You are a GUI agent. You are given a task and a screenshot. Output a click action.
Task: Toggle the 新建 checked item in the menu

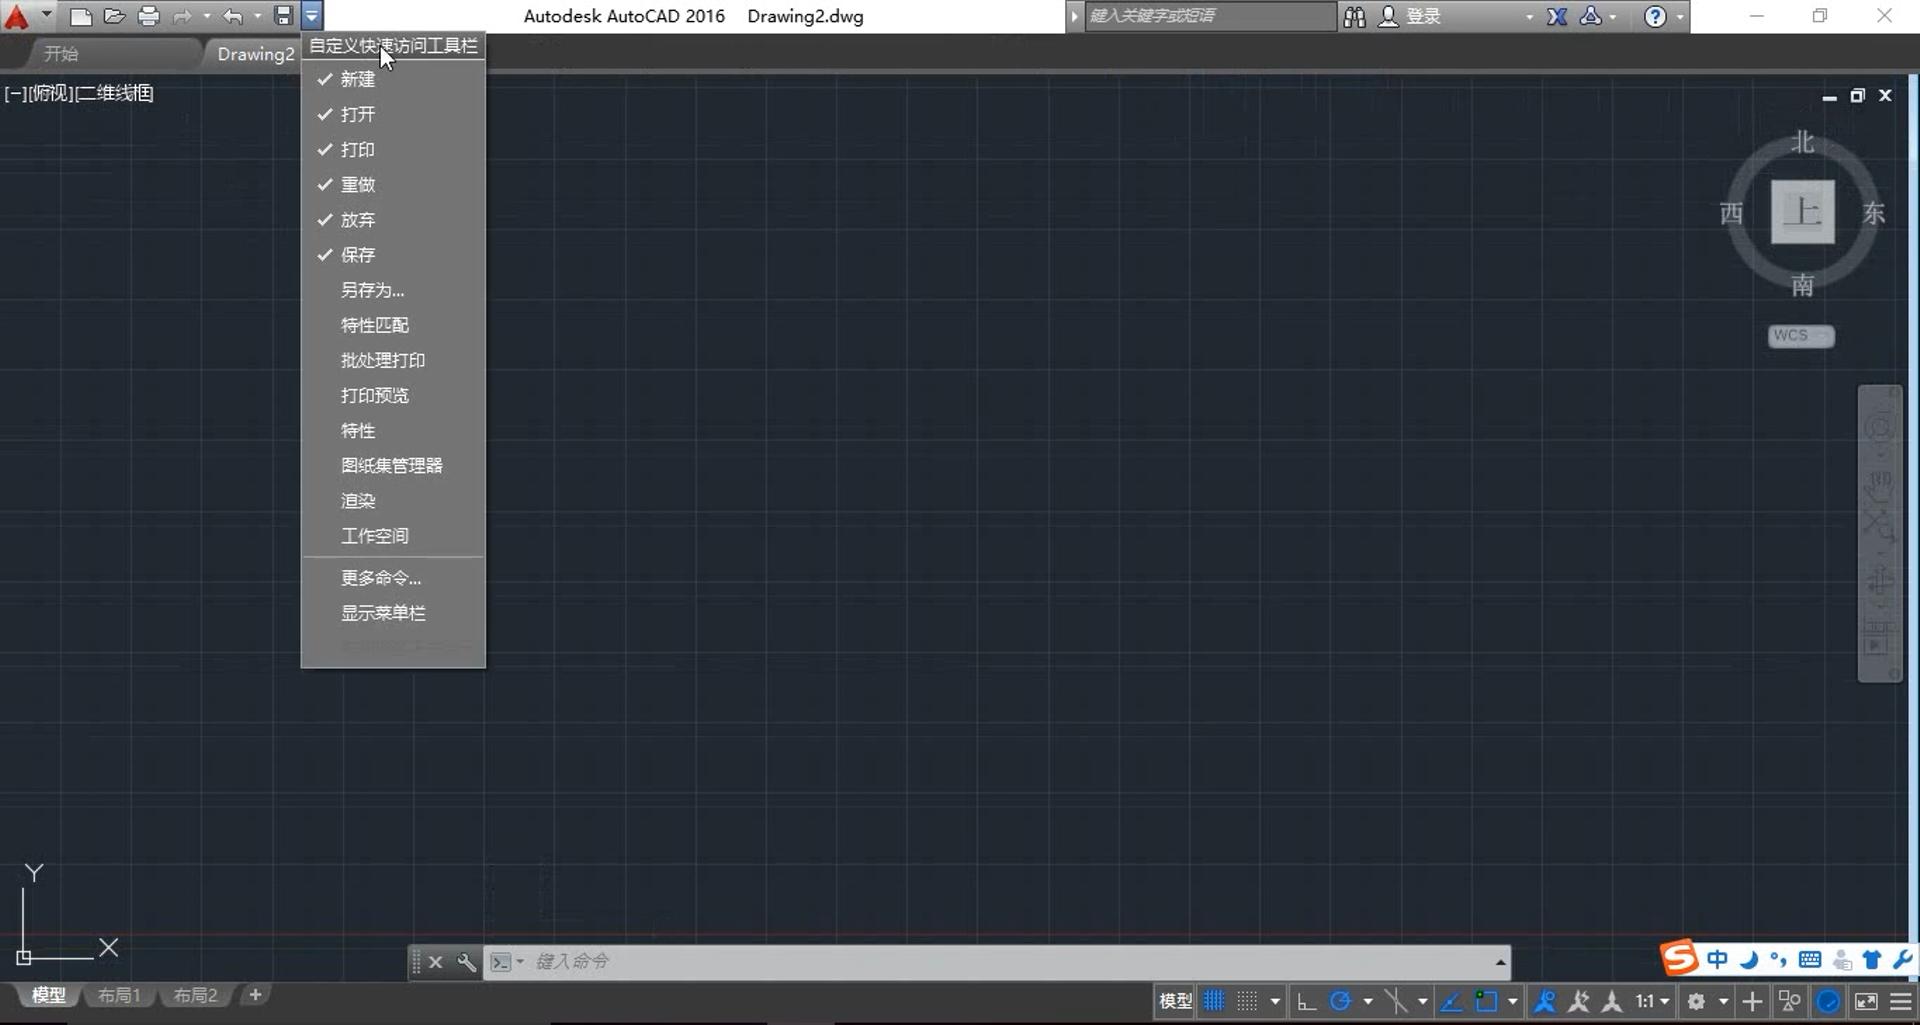[x=393, y=79]
